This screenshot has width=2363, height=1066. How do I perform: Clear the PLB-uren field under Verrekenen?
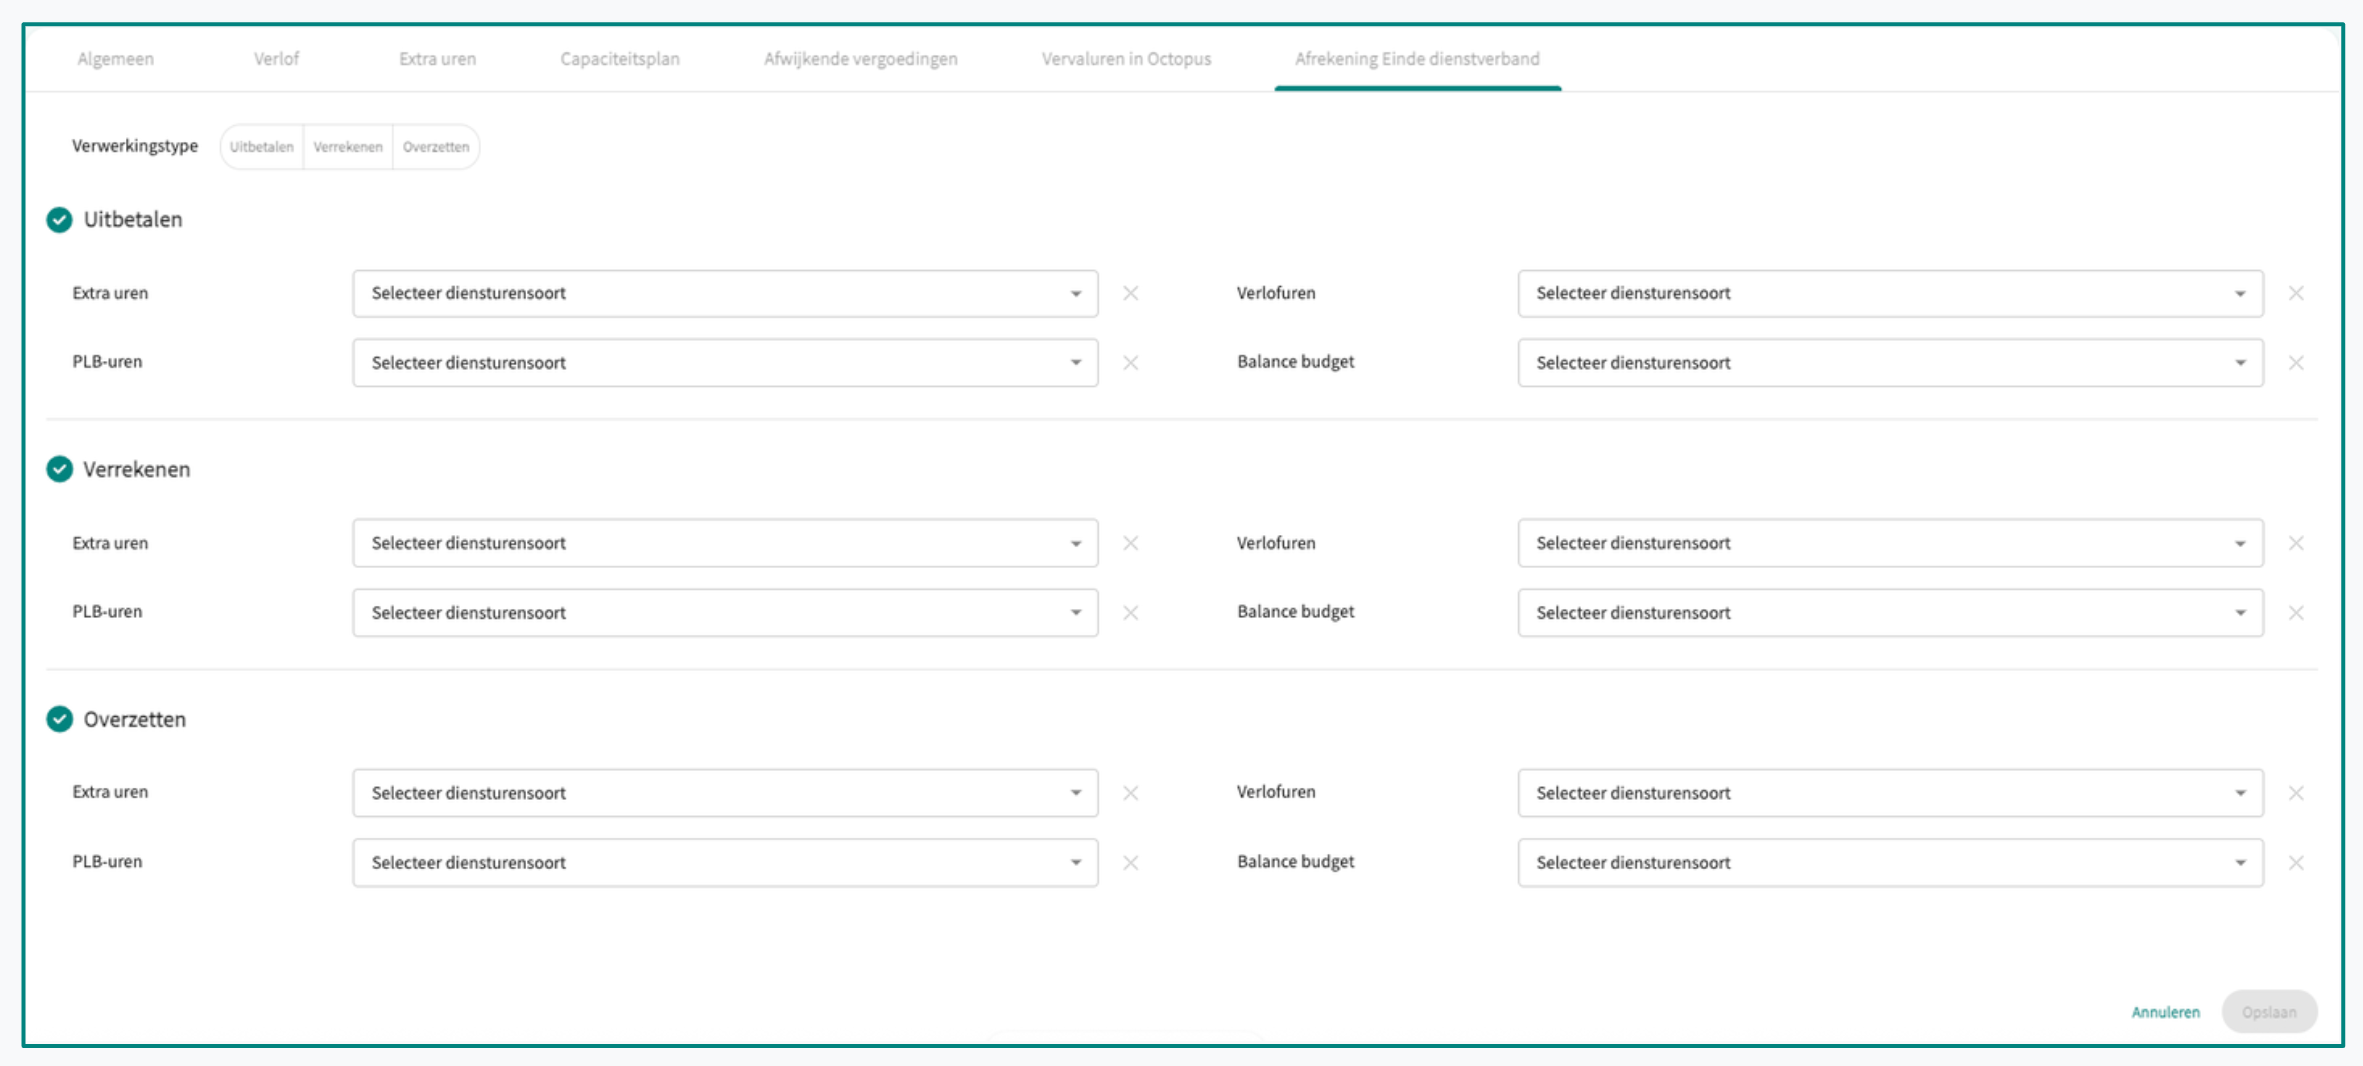coord(1130,613)
